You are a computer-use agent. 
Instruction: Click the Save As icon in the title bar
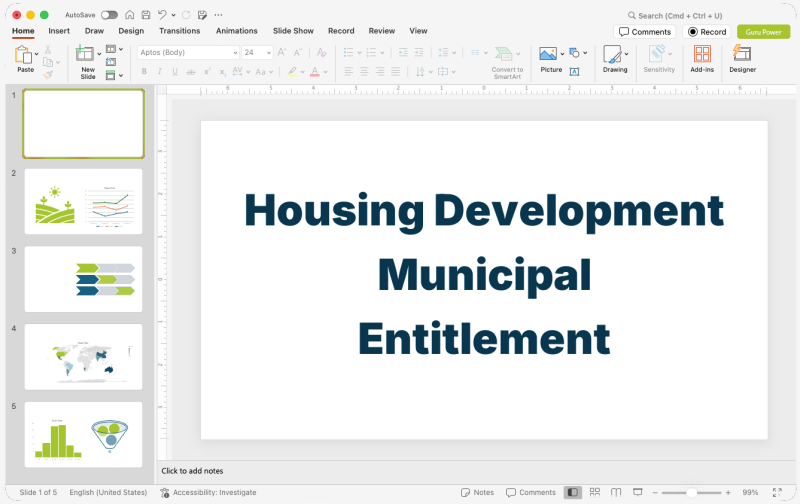[203, 15]
